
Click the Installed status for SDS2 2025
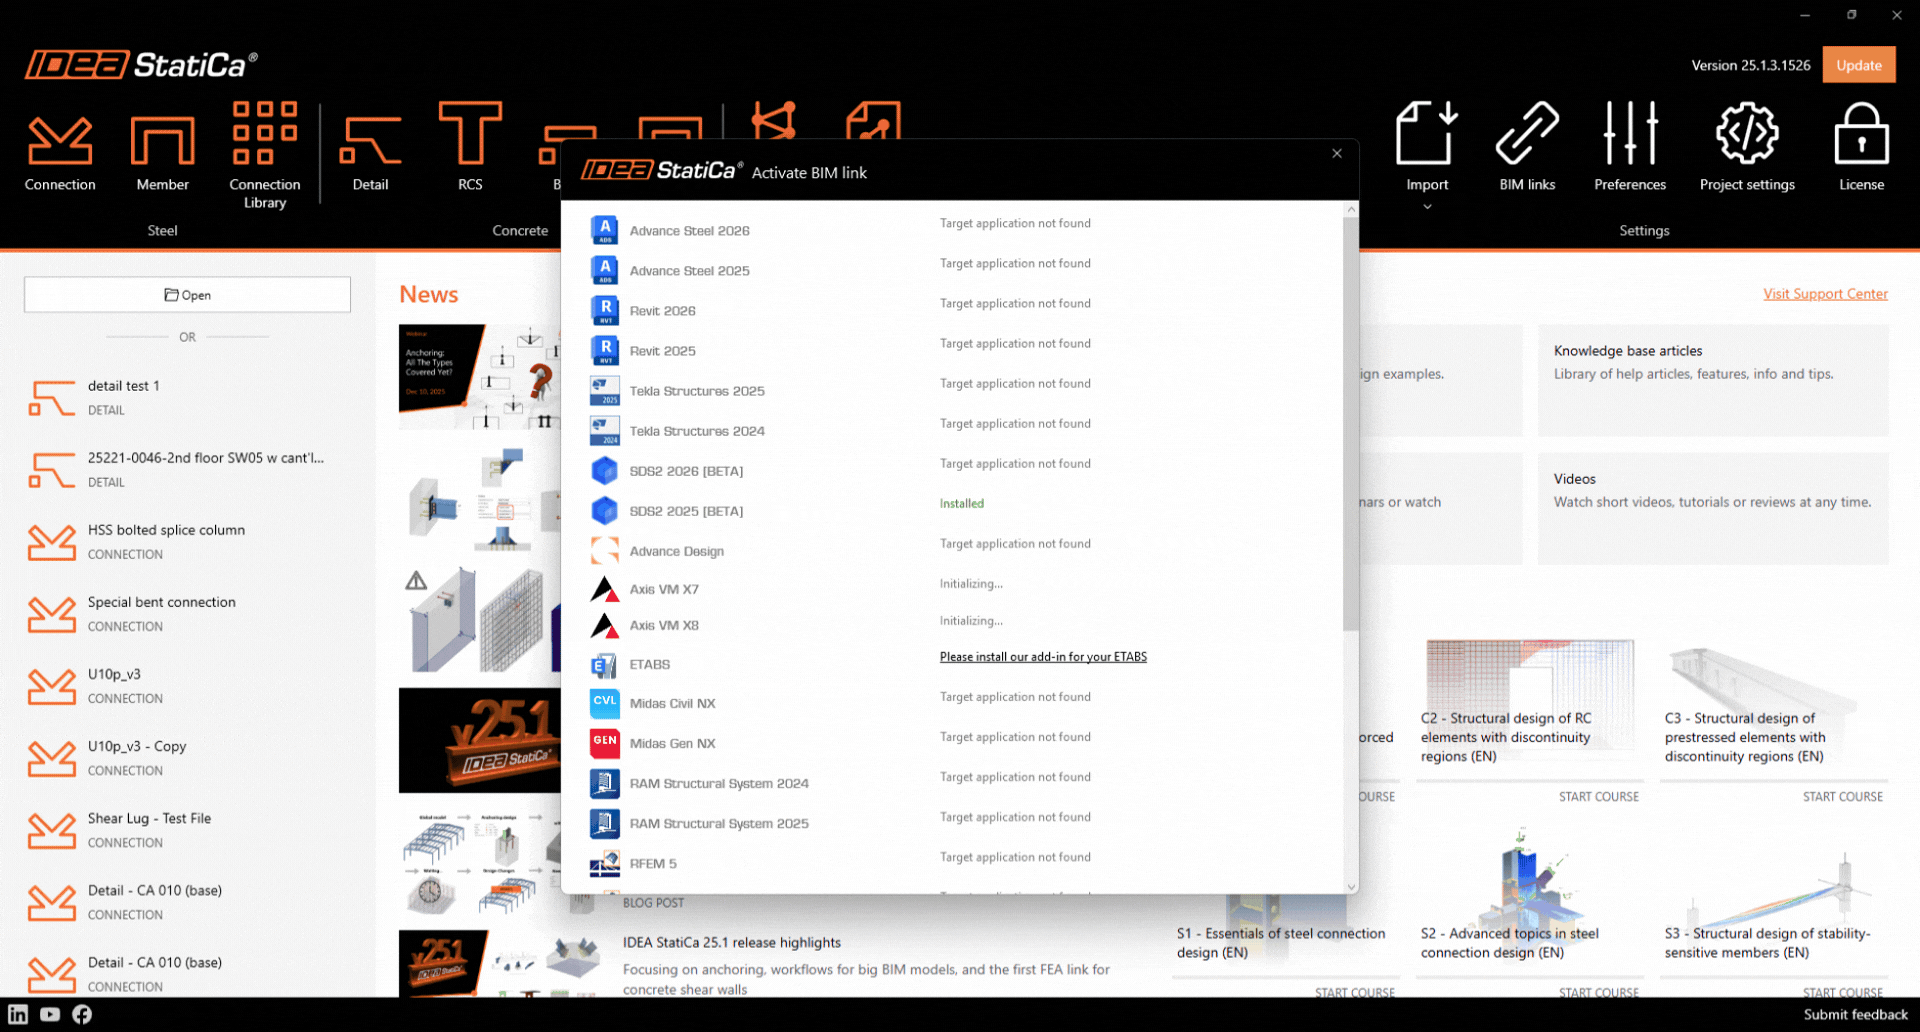tap(961, 503)
